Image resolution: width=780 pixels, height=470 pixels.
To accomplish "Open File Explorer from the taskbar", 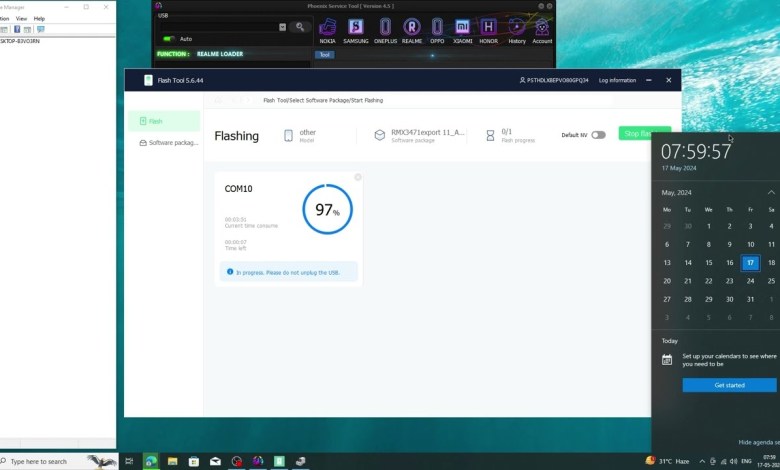I will [x=173, y=461].
